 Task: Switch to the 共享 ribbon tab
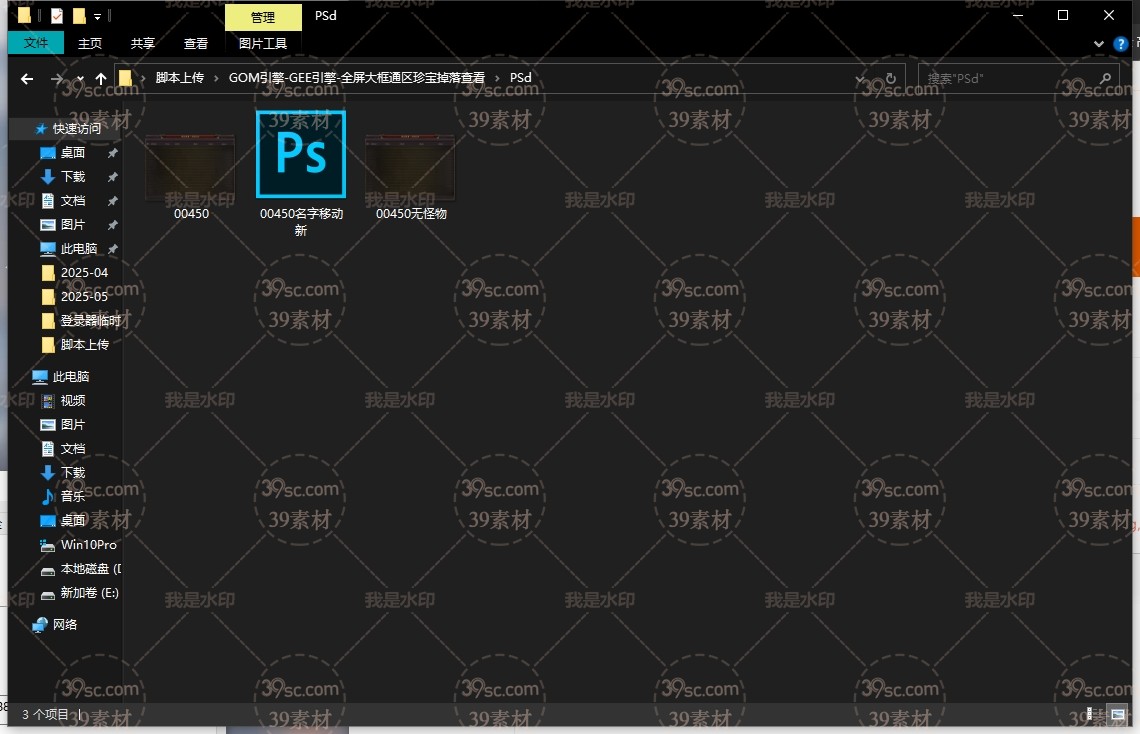142,44
